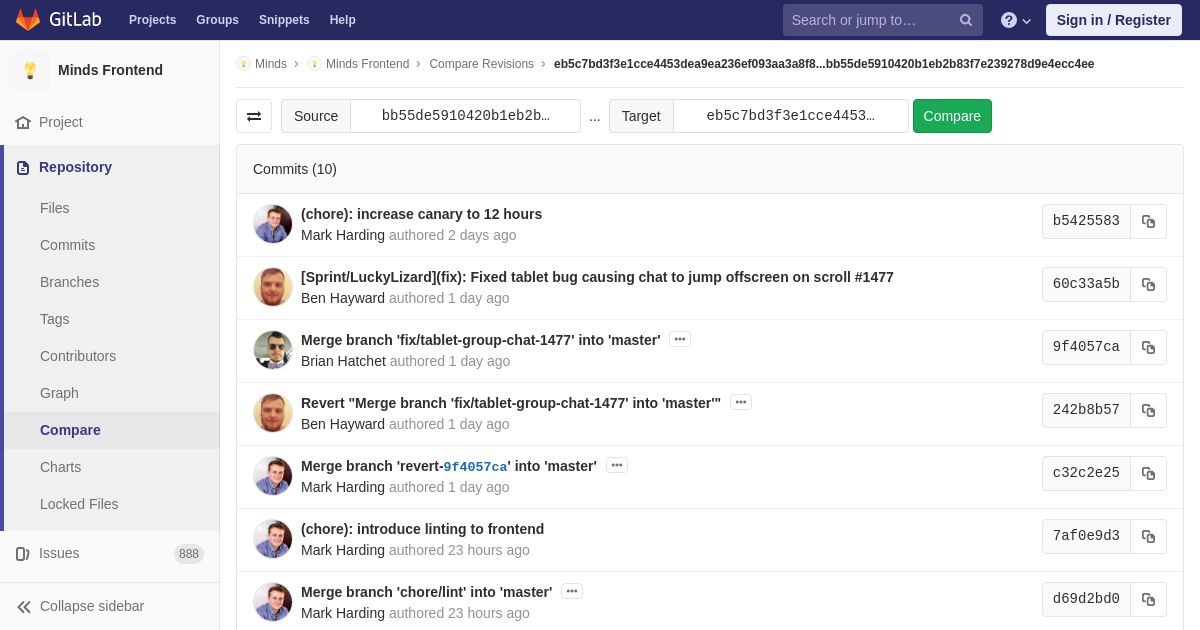Viewport: 1200px width, 630px height.
Task: Click Mark Harding's avatar on revert-9f4057ca merge
Action: click(273, 476)
